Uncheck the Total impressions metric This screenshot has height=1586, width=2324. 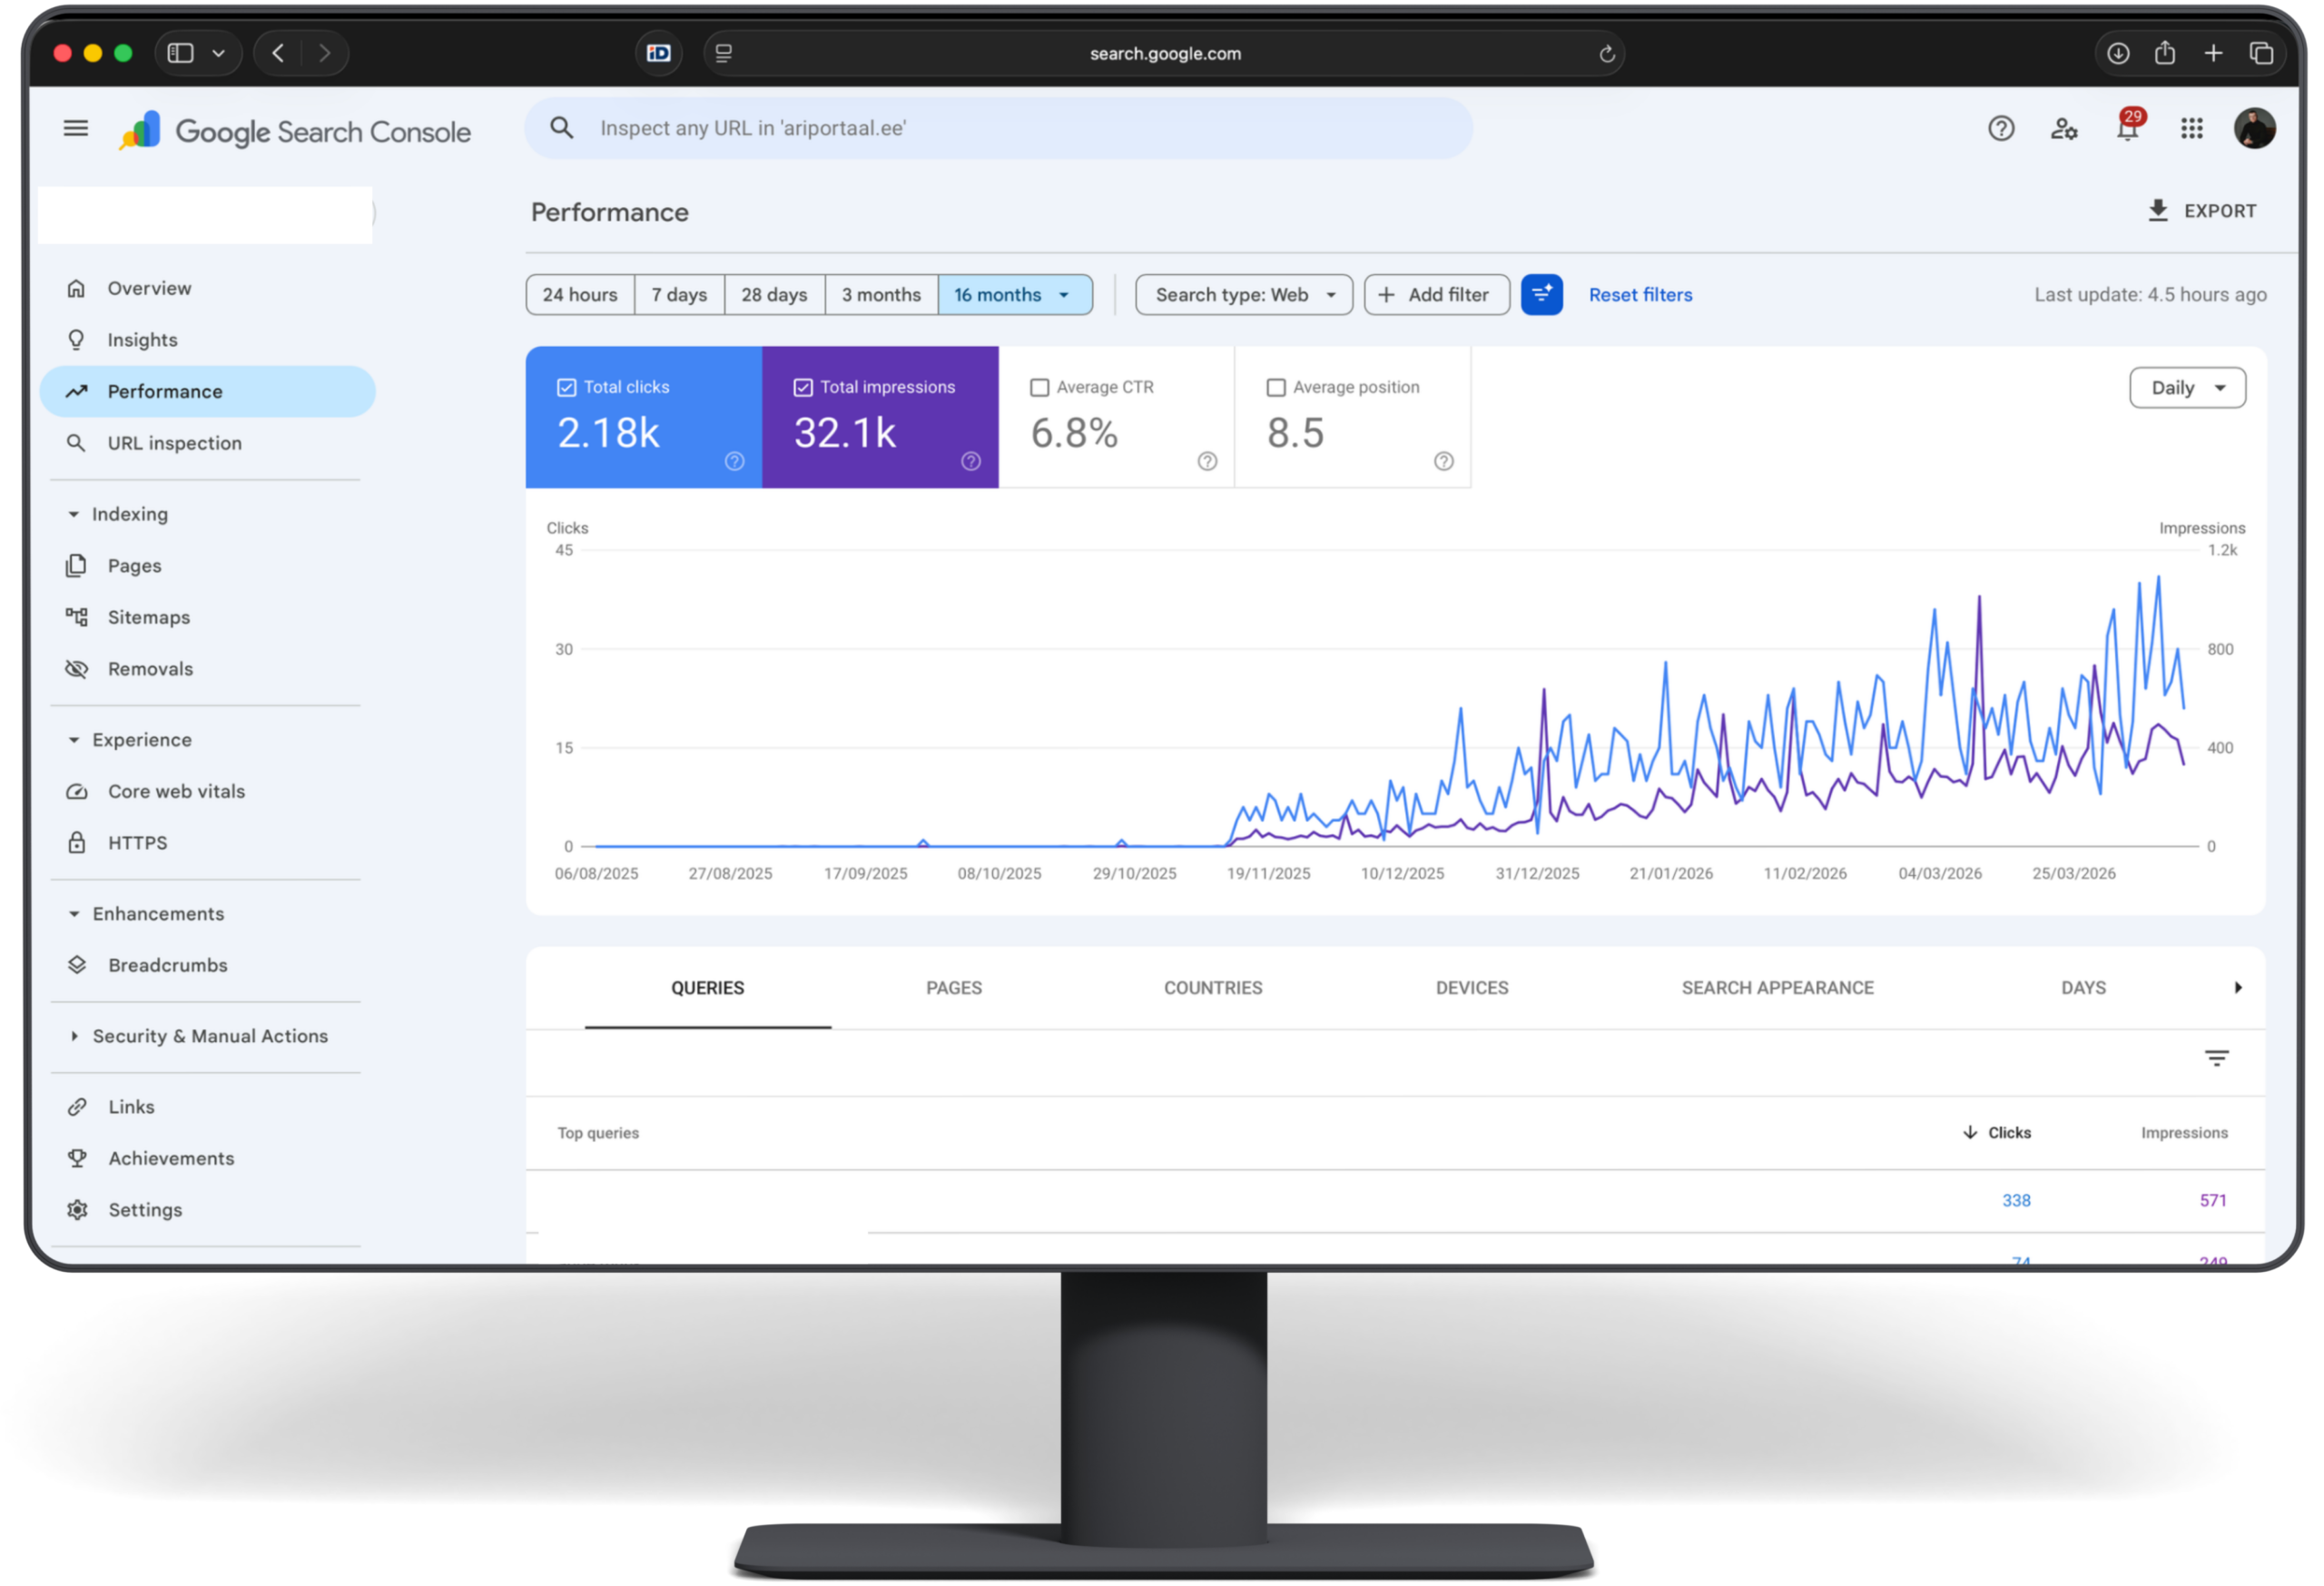coord(803,387)
